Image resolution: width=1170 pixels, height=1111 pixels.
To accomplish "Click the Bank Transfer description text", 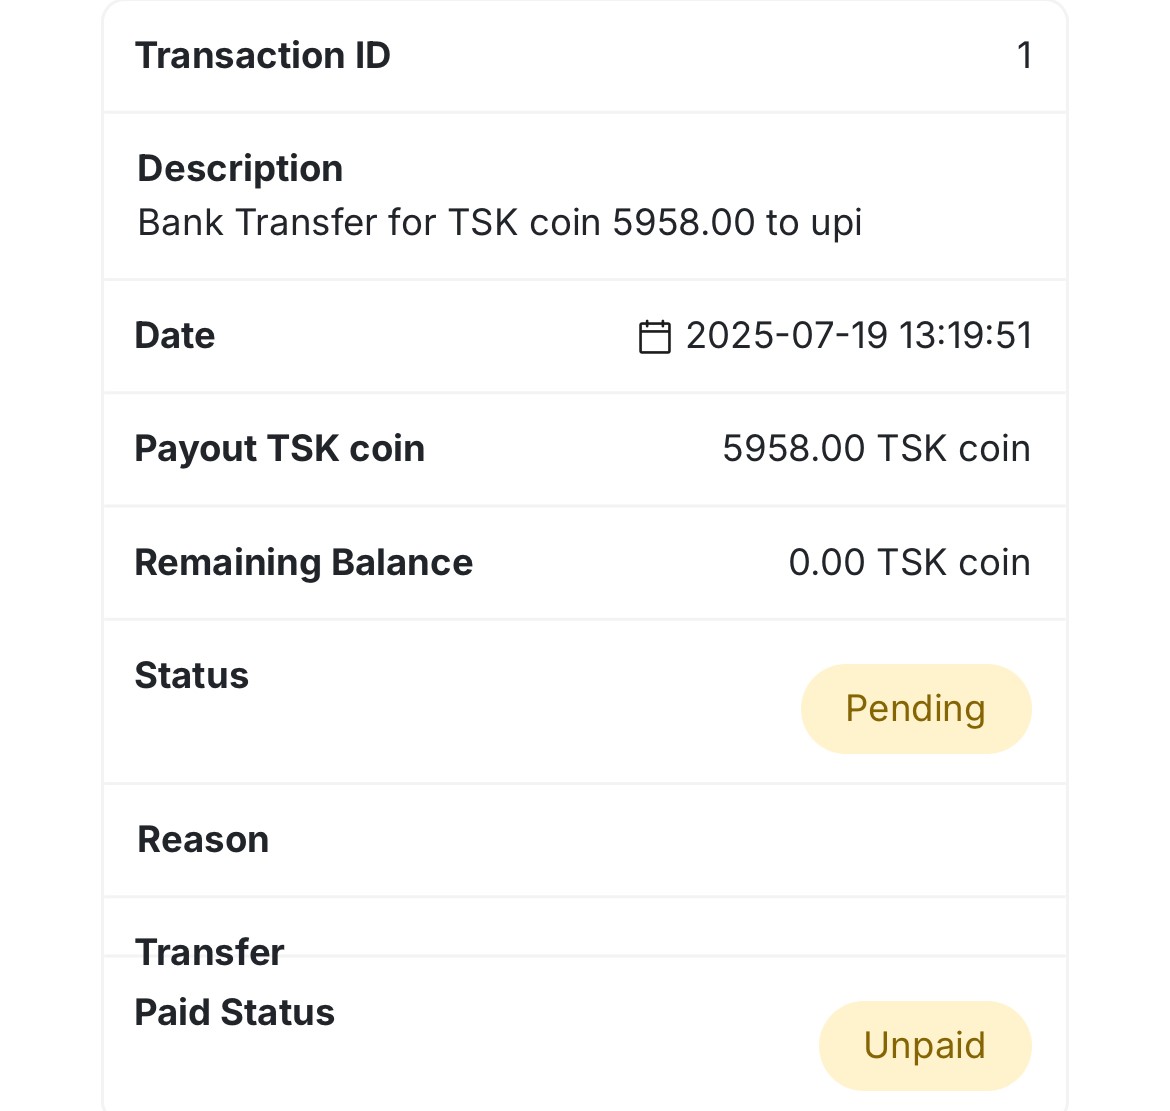I will 499,223.
